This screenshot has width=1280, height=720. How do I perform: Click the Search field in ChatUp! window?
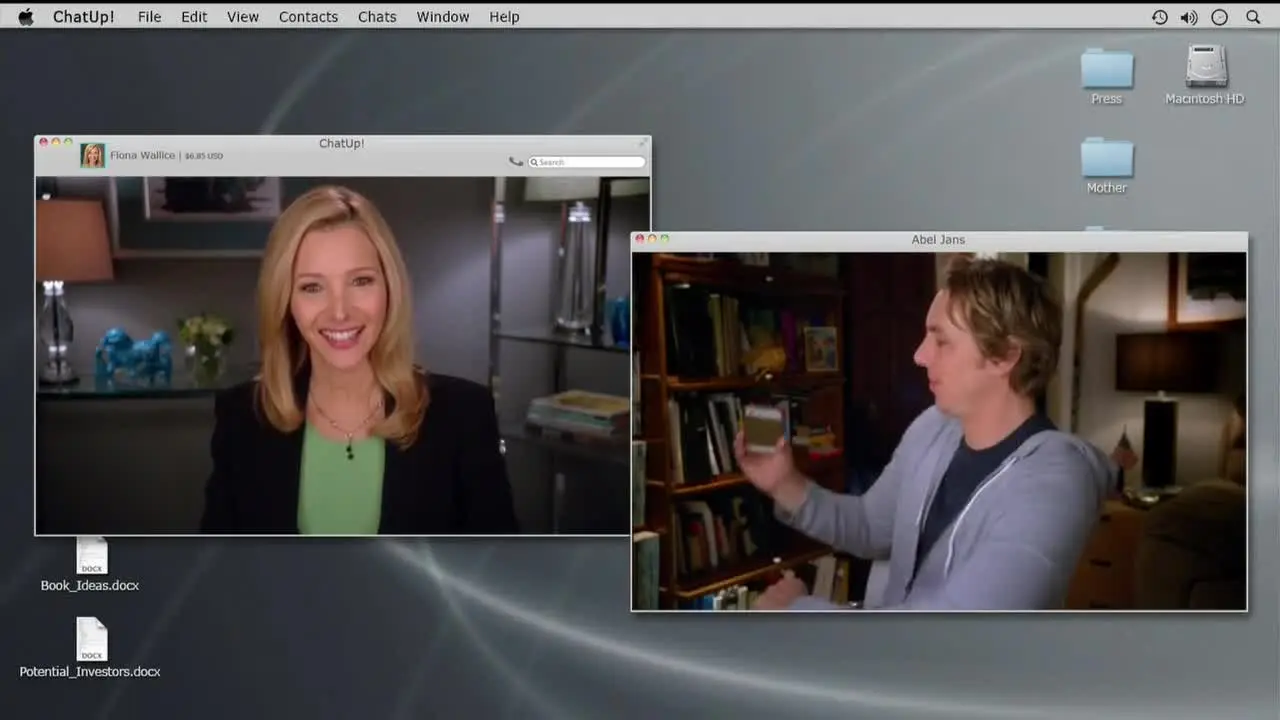click(586, 162)
